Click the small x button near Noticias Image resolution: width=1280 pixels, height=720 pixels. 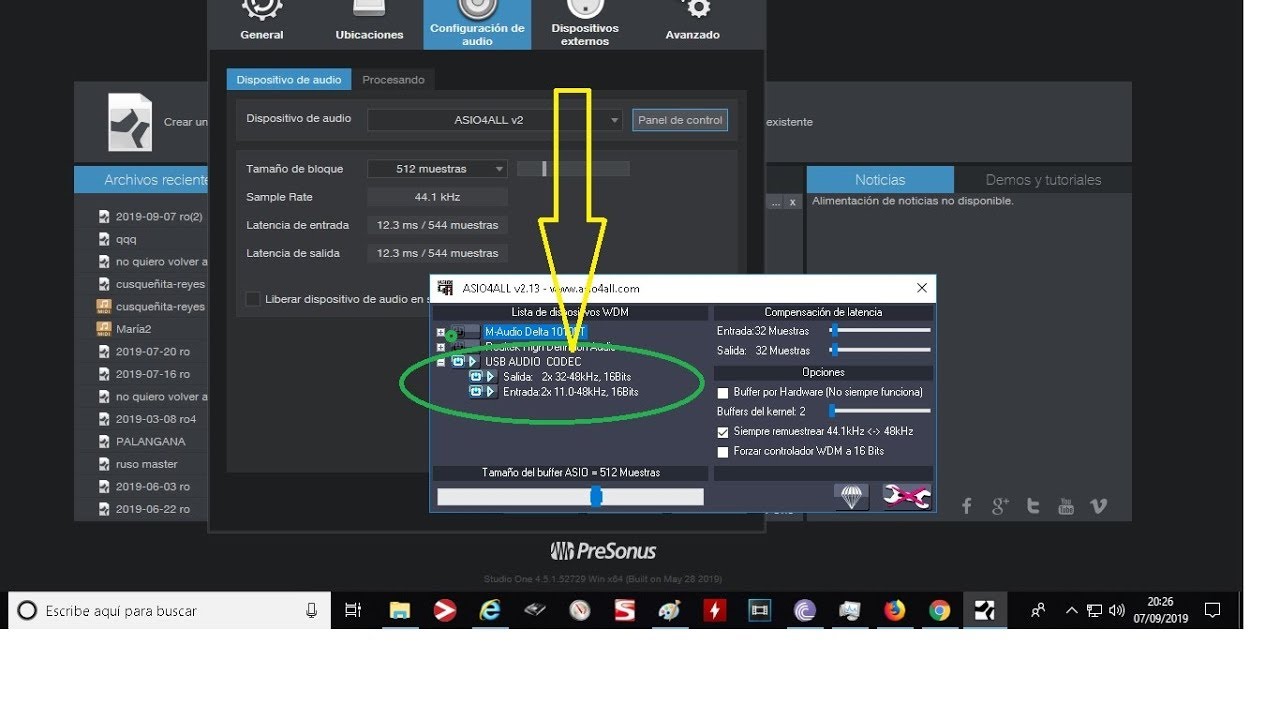click(792, 202)
